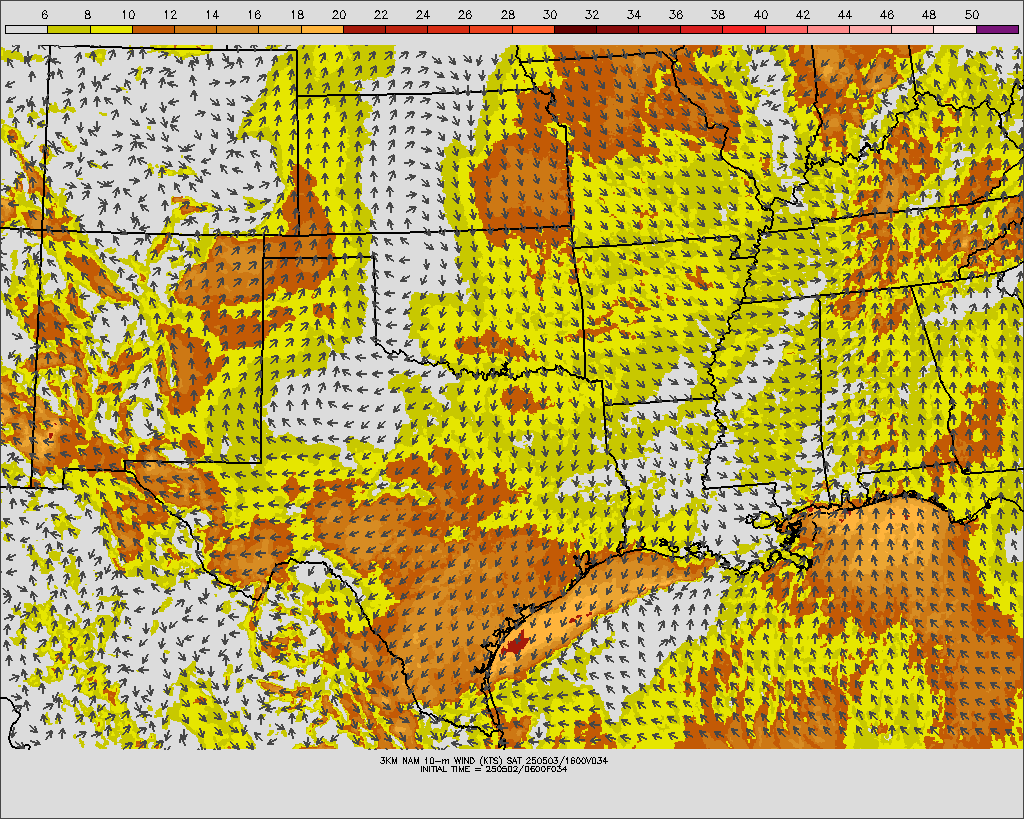Click the light orange swatch between 18 and 20
1024x819 pixels.
click(x=322, y=29)
